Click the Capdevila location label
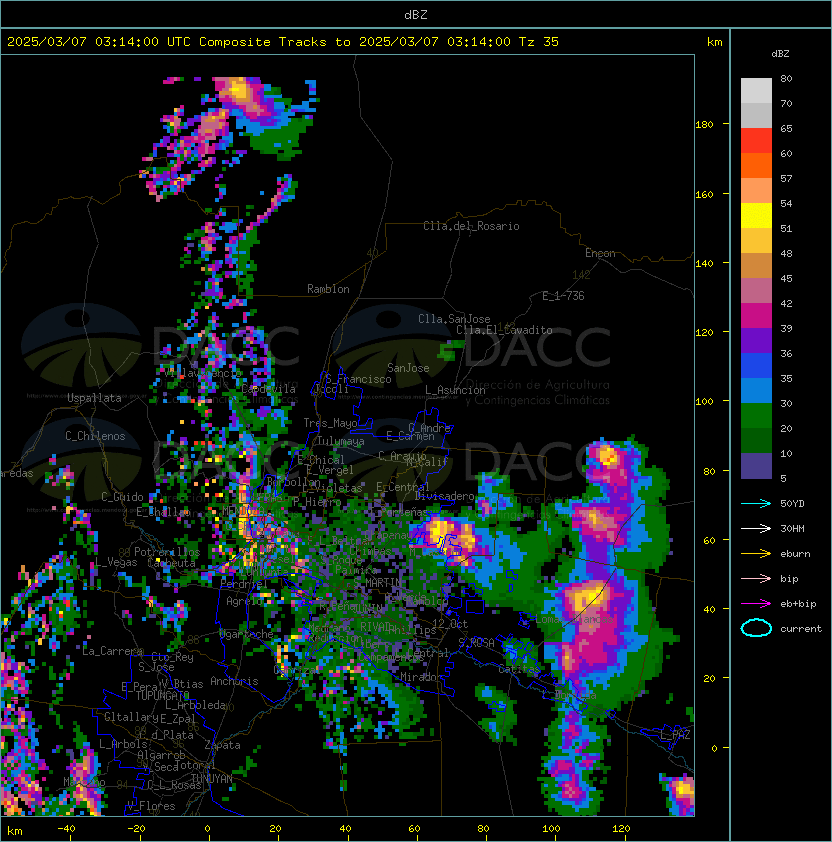Viewport: 832px width, 842px height. click(268, 389)
